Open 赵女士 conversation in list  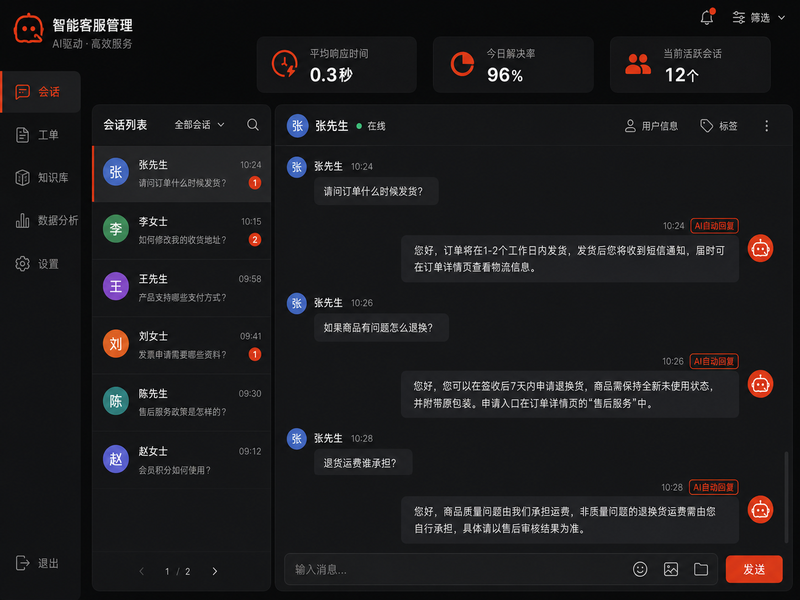tap(182, 460)
